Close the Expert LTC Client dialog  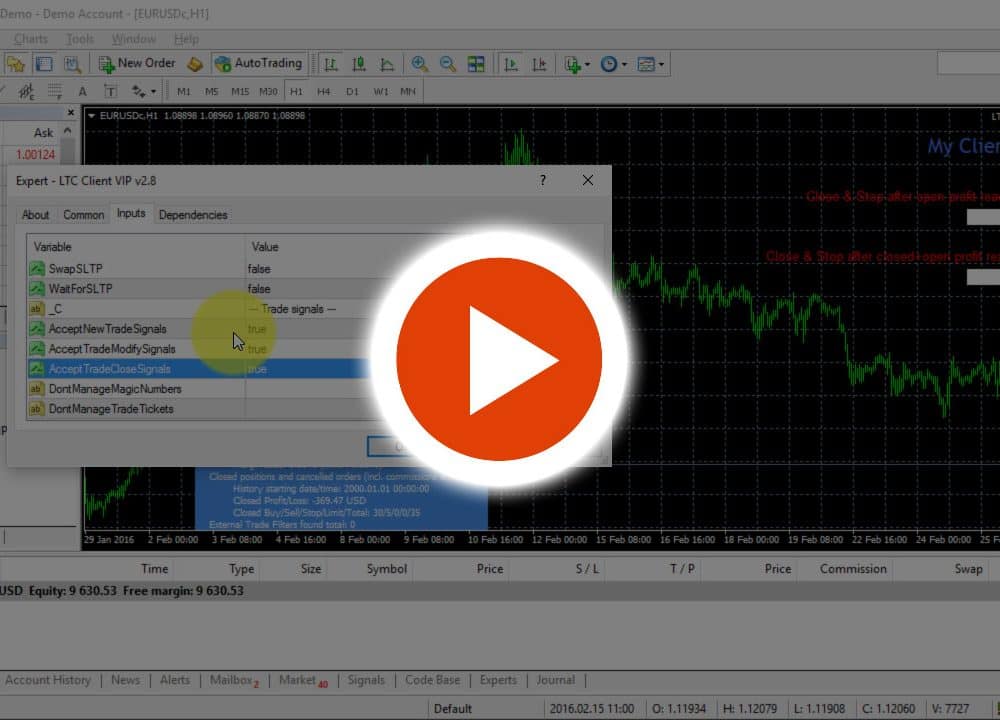pyautogui.click(x=588, y=180)
